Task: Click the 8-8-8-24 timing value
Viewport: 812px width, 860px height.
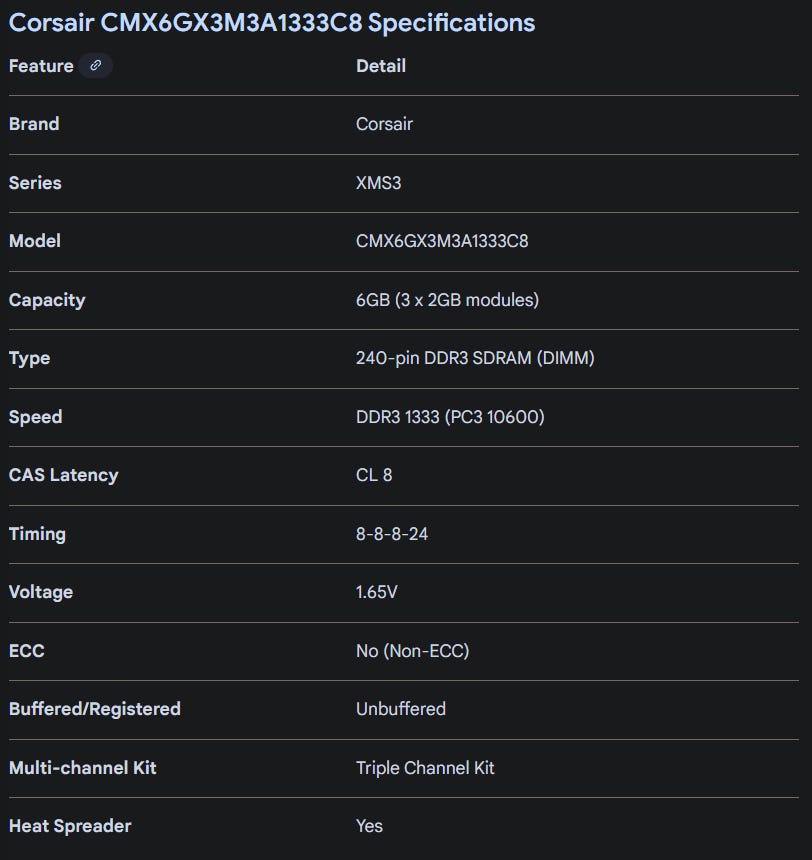Action: pyautogui.click(x=392, y=534)
